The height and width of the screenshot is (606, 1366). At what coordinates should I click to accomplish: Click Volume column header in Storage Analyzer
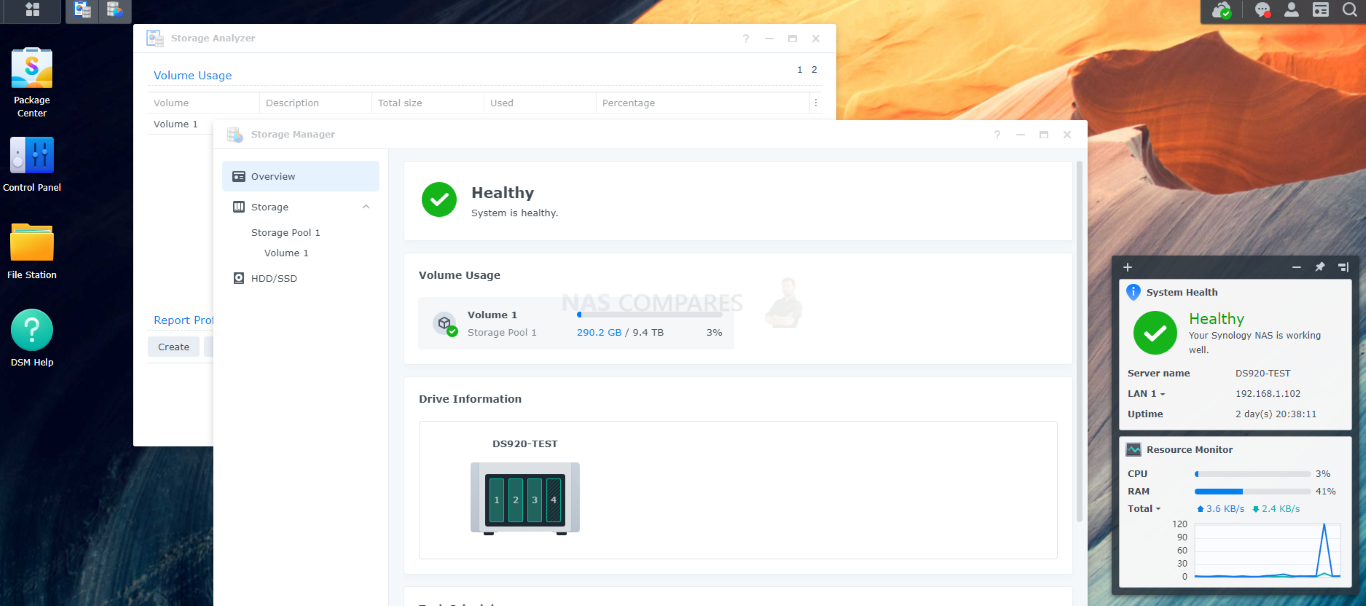204,103
